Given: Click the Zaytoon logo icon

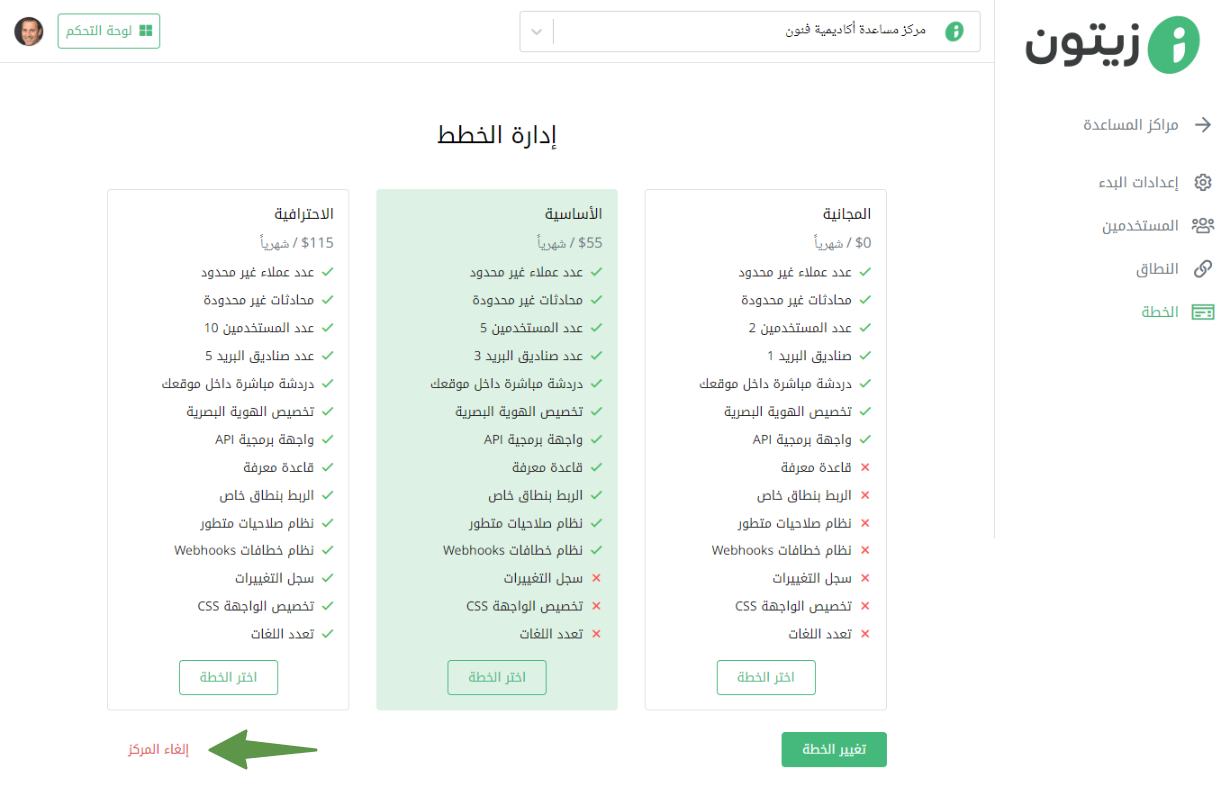Looking at the screenshot, I should 1172,45.
